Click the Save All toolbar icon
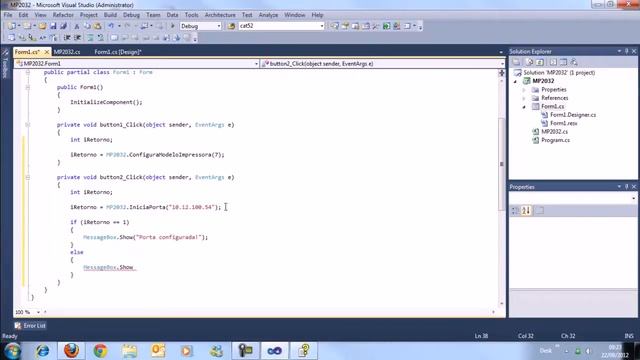Image resolution: width=640 pixels, height=360 pixels. 63,26
